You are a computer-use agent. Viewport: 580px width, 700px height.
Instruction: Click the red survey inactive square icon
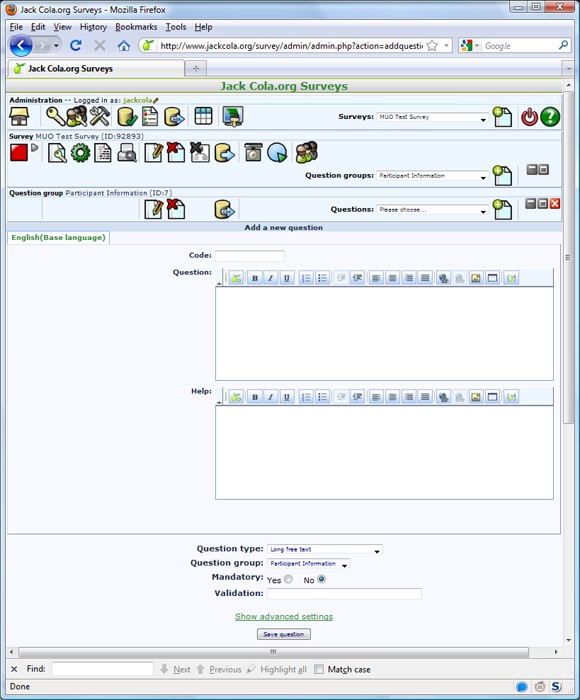coord(19,153)
